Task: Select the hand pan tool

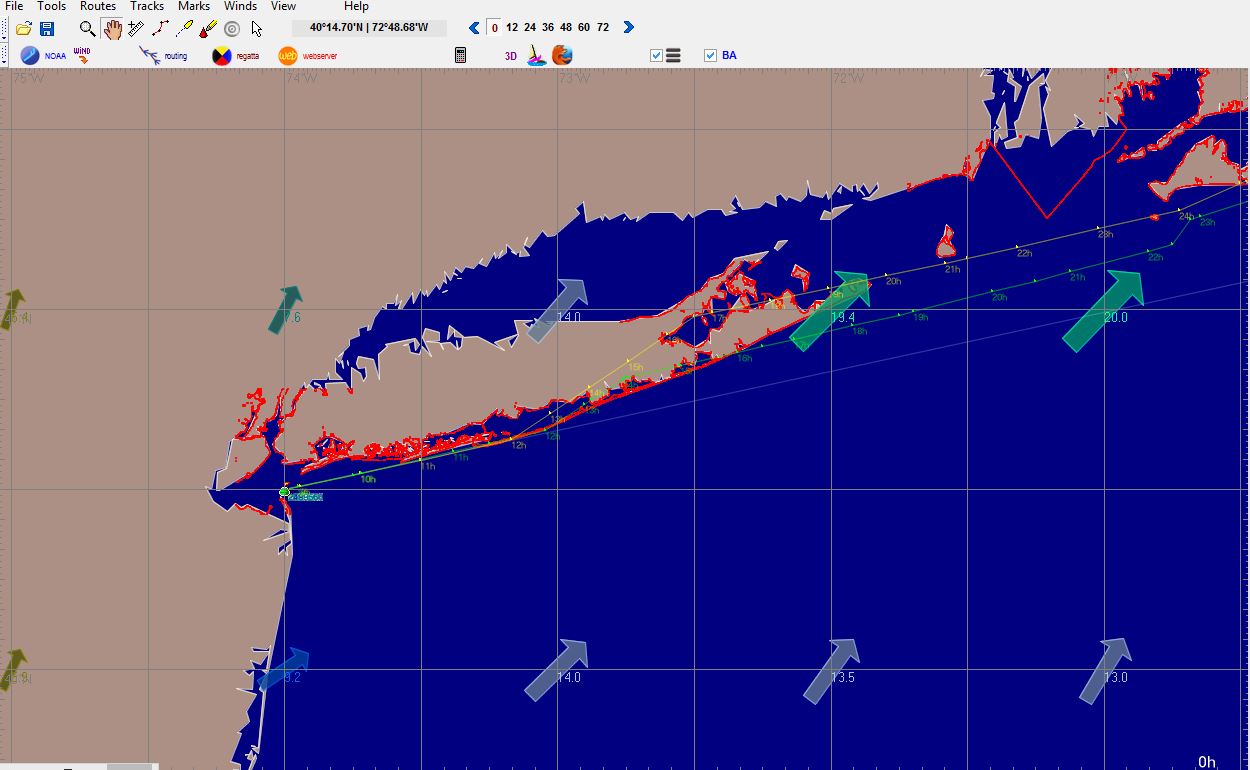Action: click(112, 29)
